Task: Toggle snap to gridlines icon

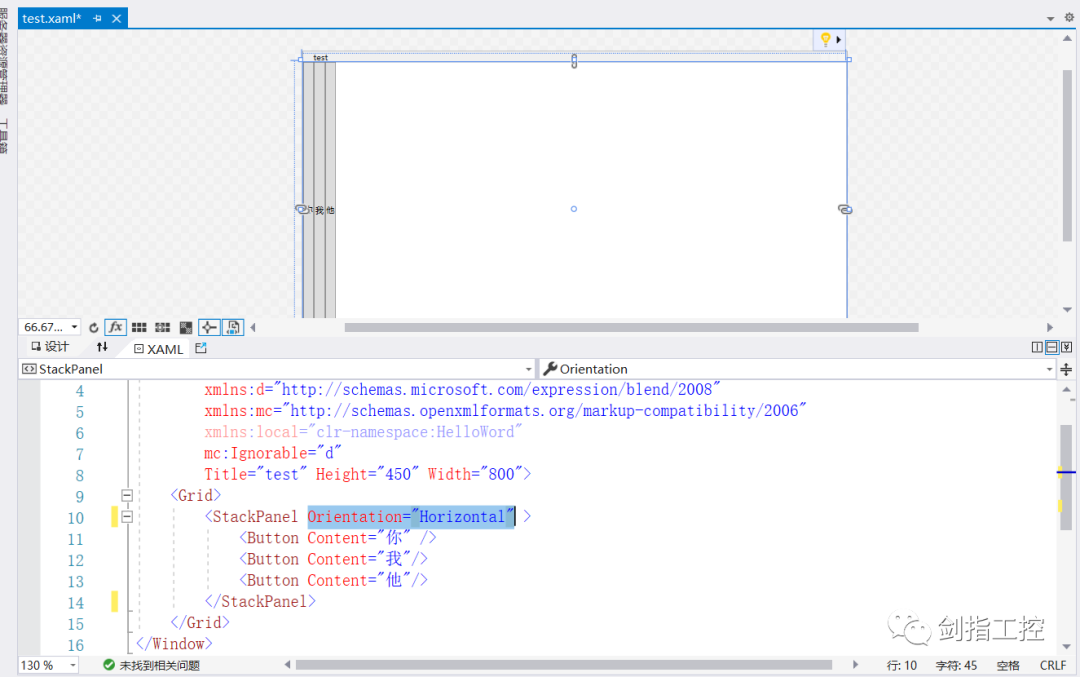Action: tap(163, 328)
